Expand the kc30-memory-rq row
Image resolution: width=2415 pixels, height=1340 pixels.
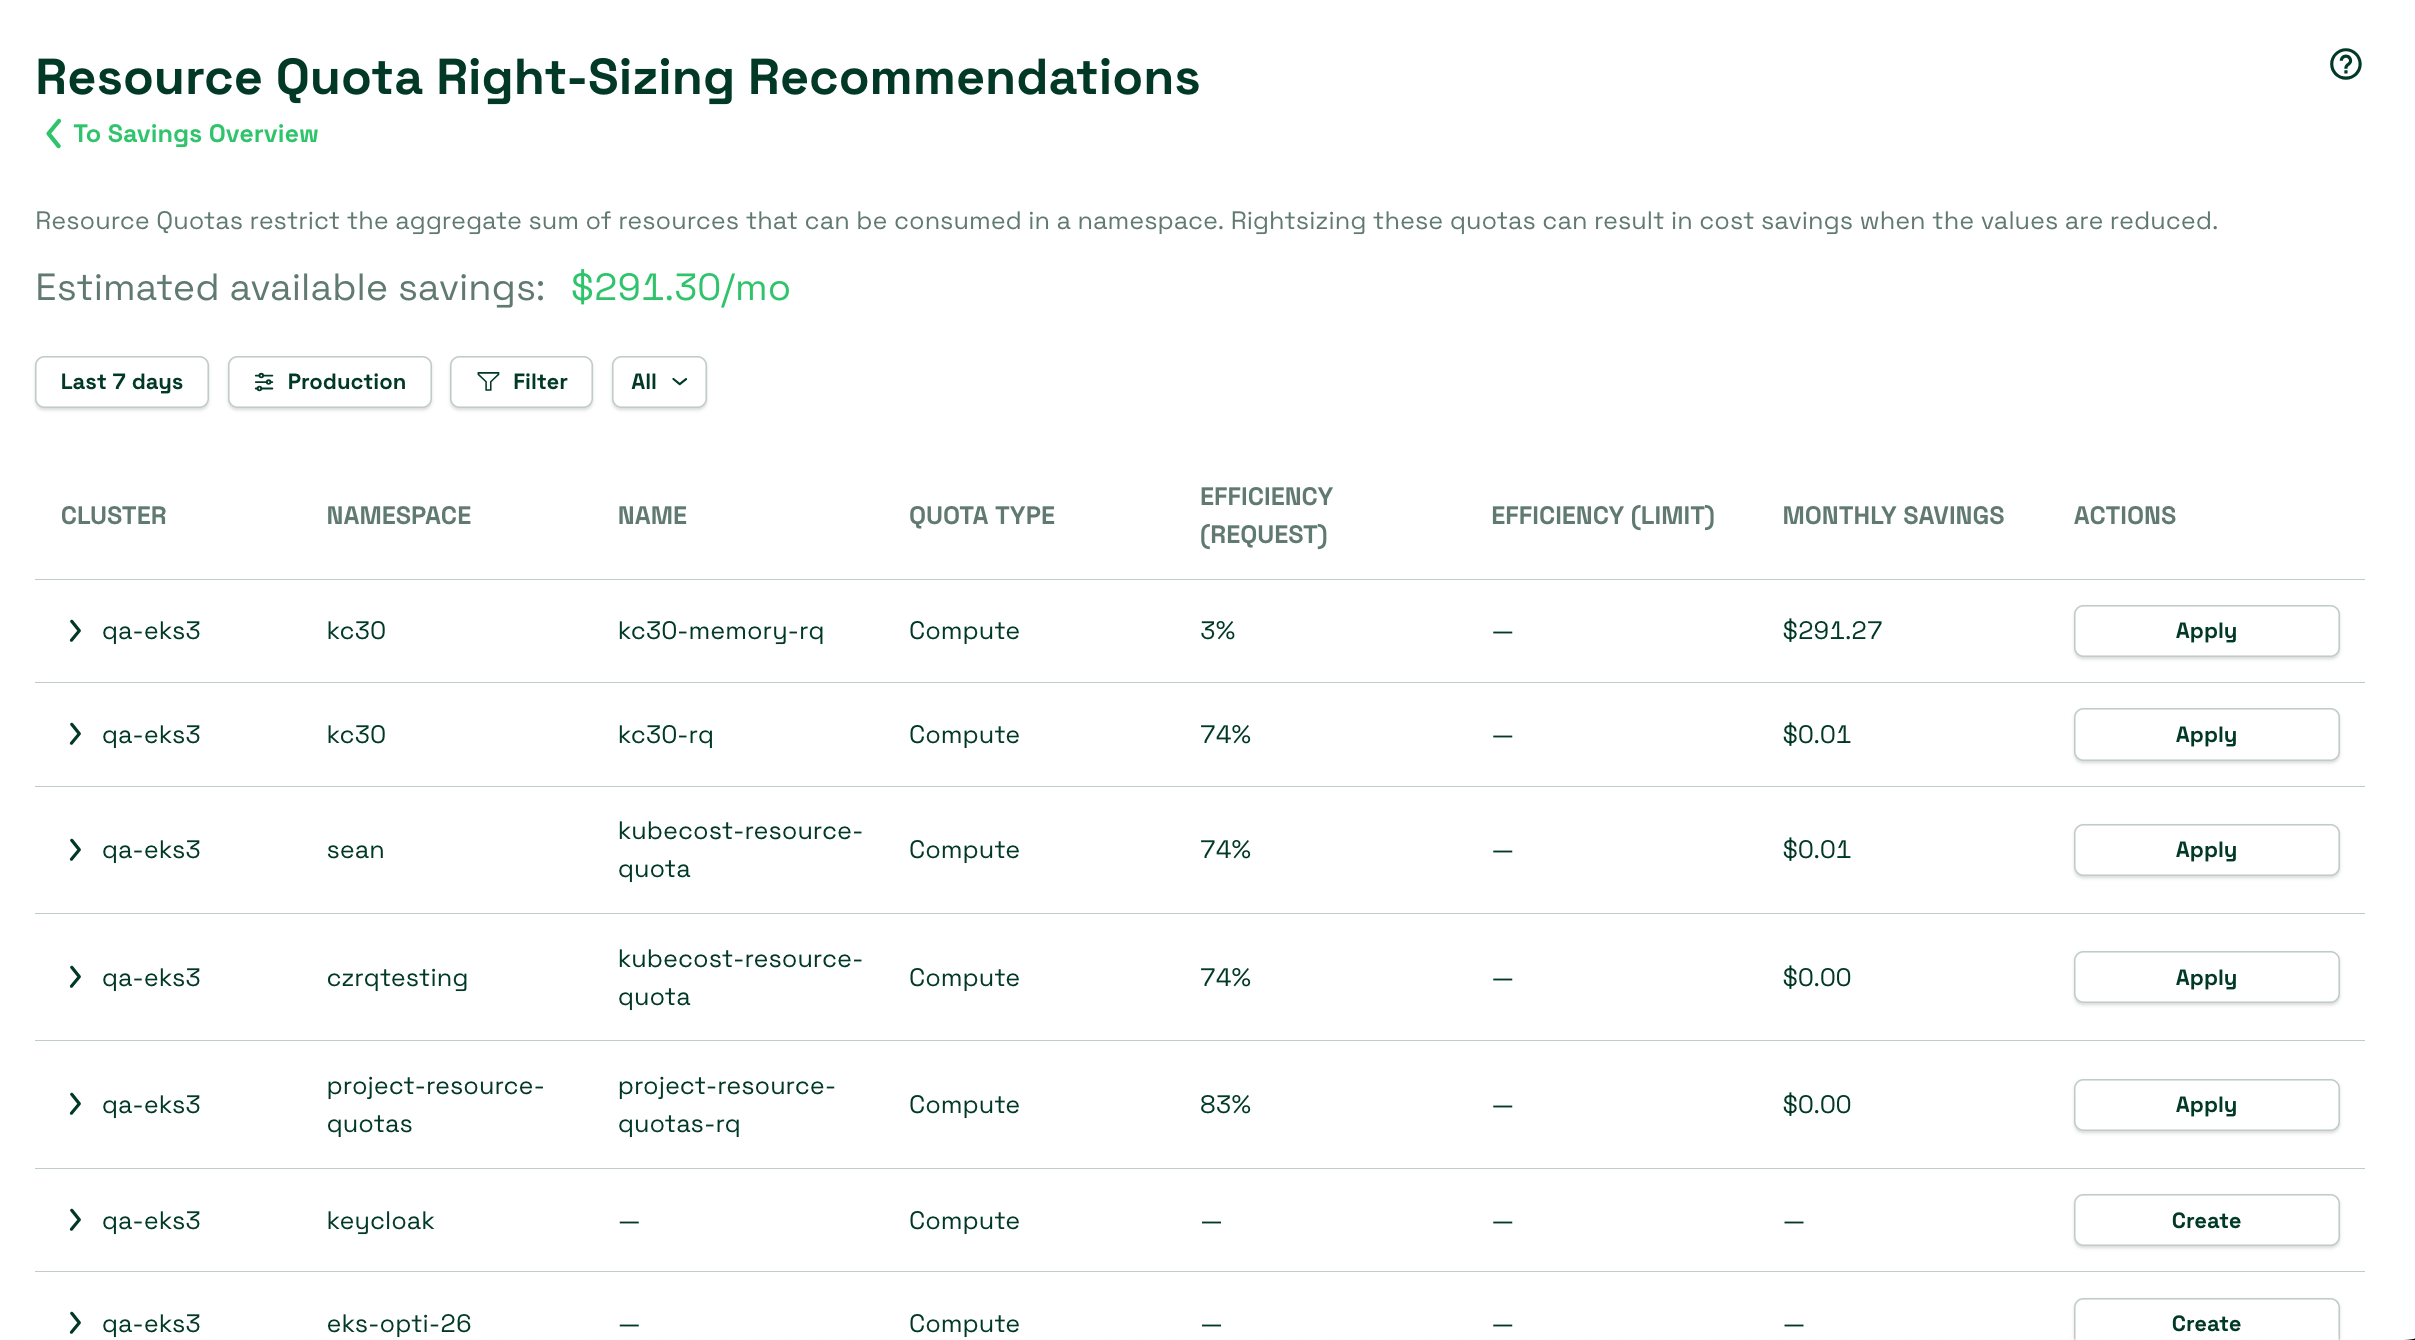coord(75,631)
